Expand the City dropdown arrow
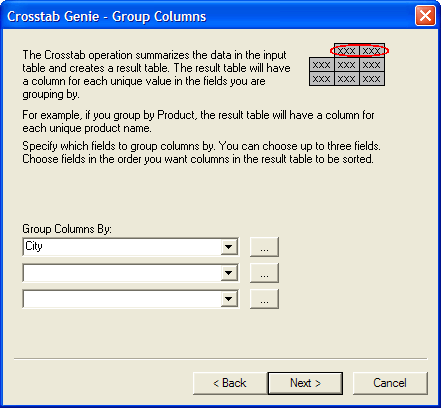The width and height of the screenshot is (441, 408). pos(229,247)
